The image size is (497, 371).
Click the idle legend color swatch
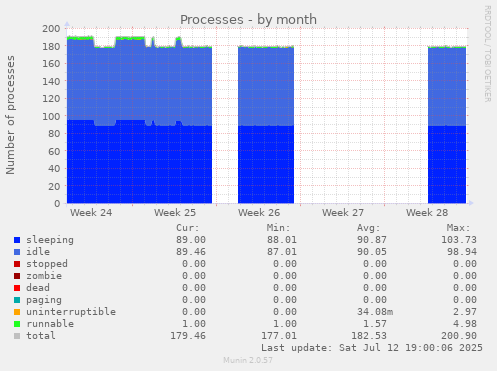point(17,252)
